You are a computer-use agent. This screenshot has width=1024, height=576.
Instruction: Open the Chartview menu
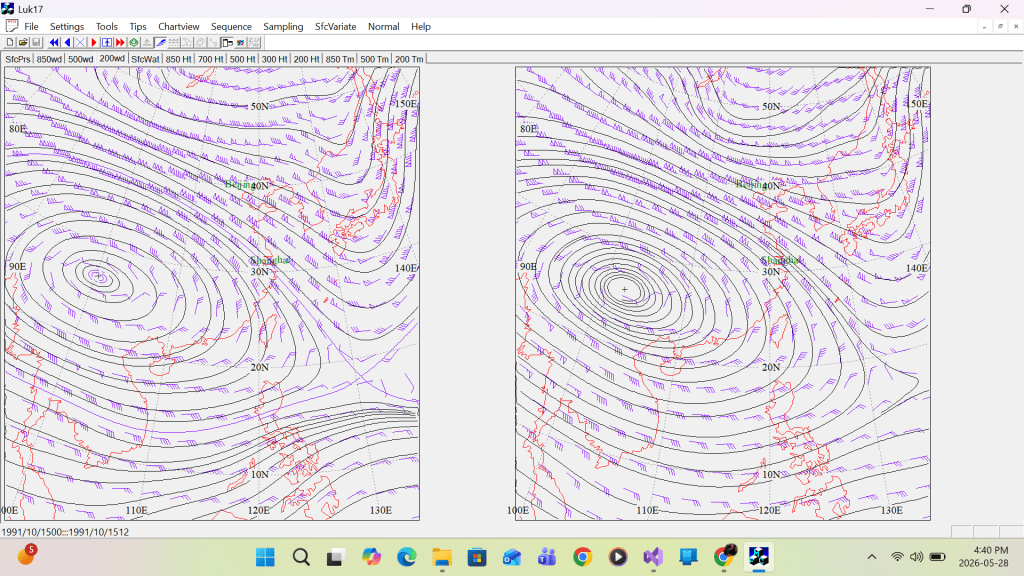click(178, 27)
